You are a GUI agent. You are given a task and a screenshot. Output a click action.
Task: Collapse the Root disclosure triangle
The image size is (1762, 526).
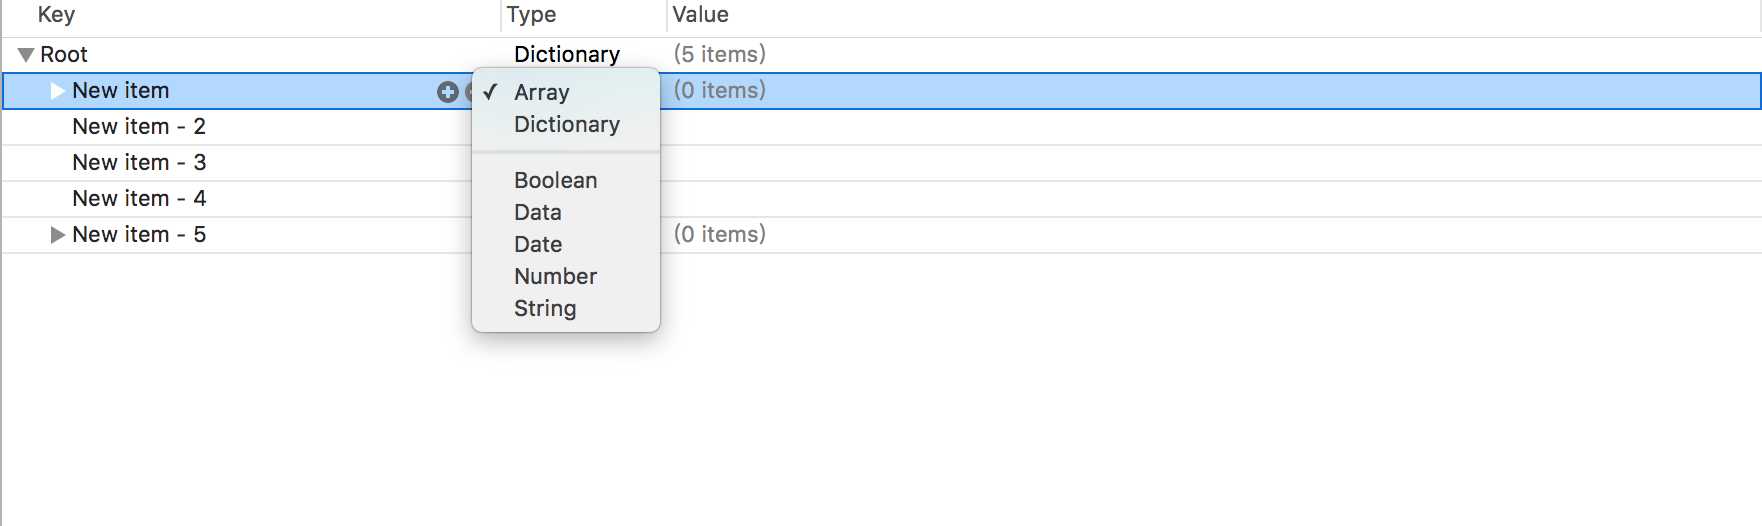point(26,55)
